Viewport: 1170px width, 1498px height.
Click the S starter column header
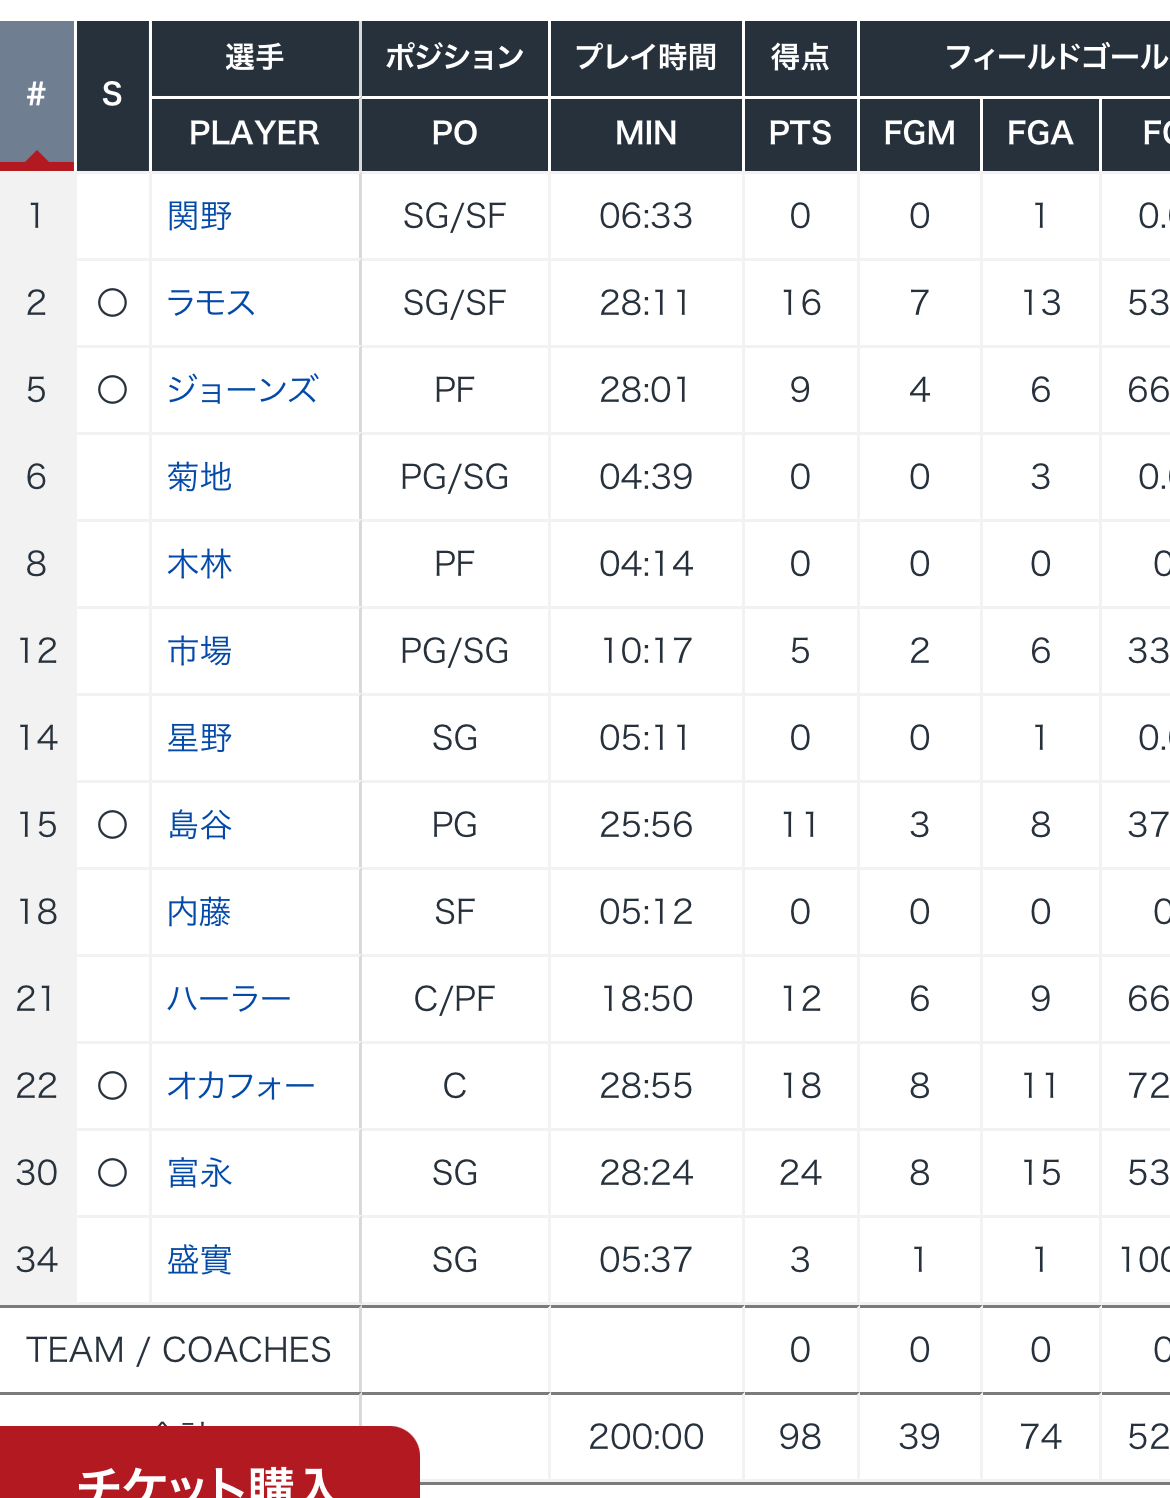[112, 95]
